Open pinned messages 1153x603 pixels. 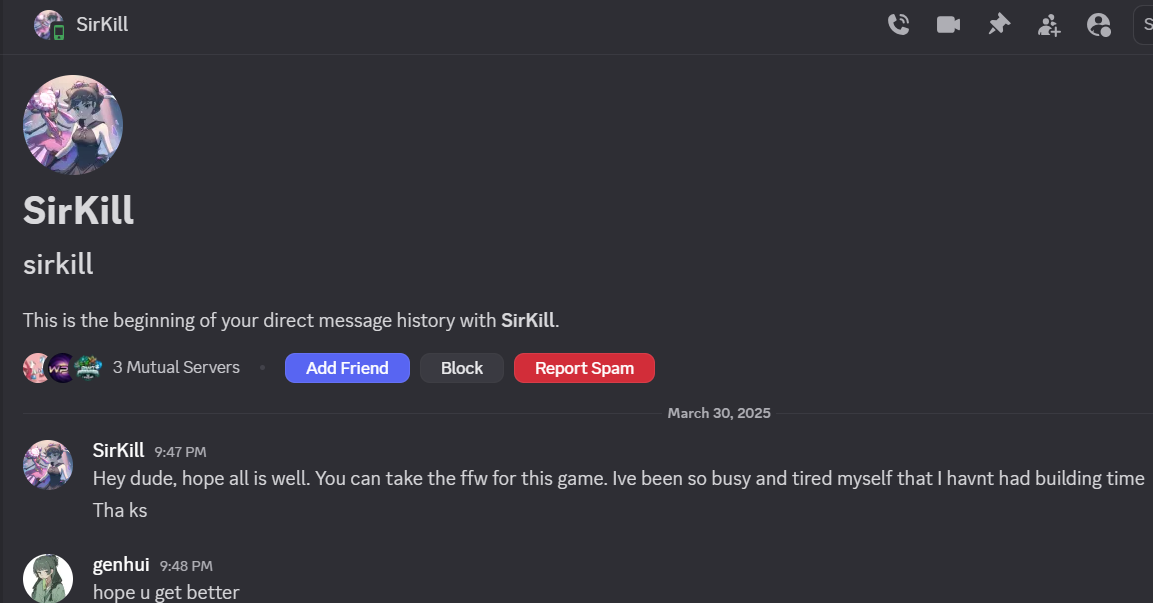click(x=998, y=25)
